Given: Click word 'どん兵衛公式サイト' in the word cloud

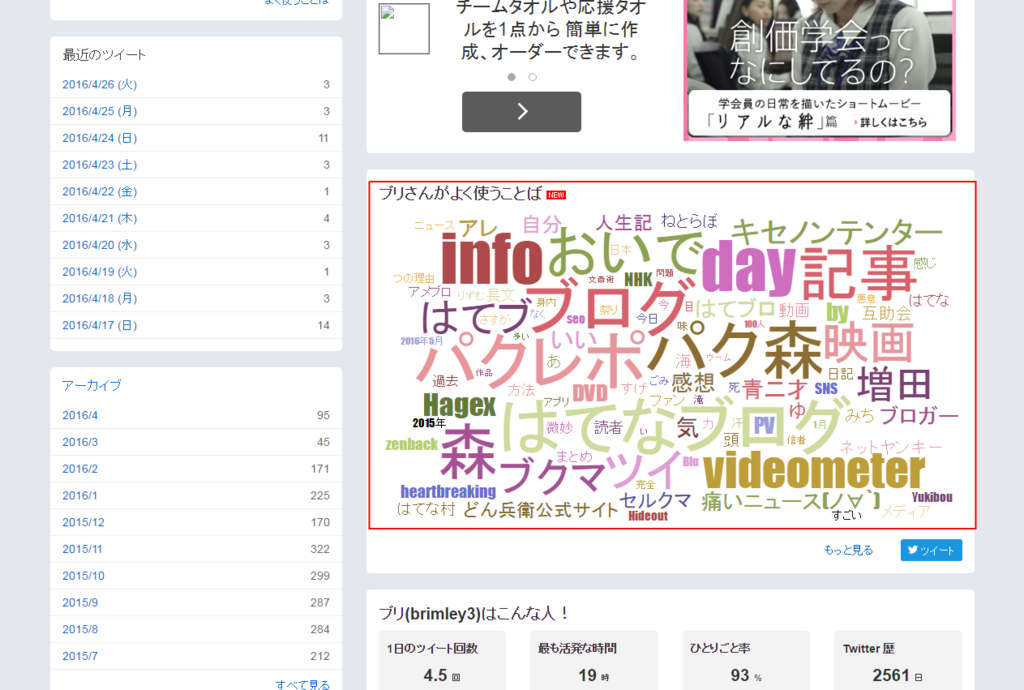Looking at the screenshot, I should tap(540, 510).
